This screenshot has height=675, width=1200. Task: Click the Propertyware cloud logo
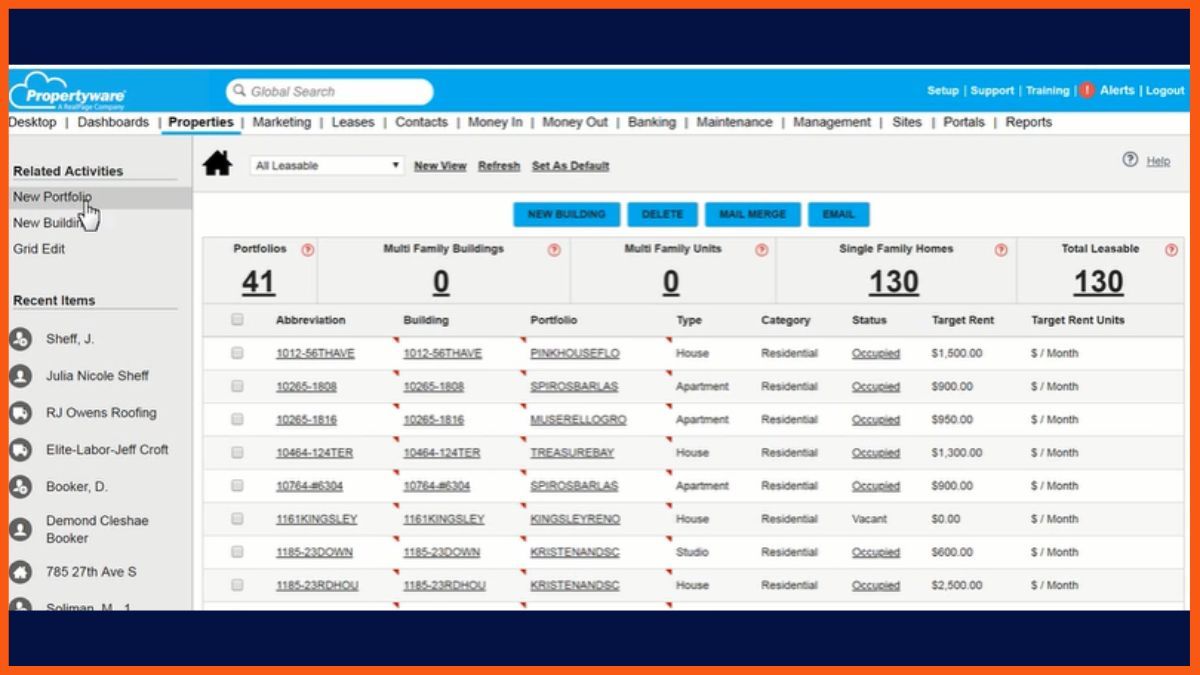(x=67, y=93)
